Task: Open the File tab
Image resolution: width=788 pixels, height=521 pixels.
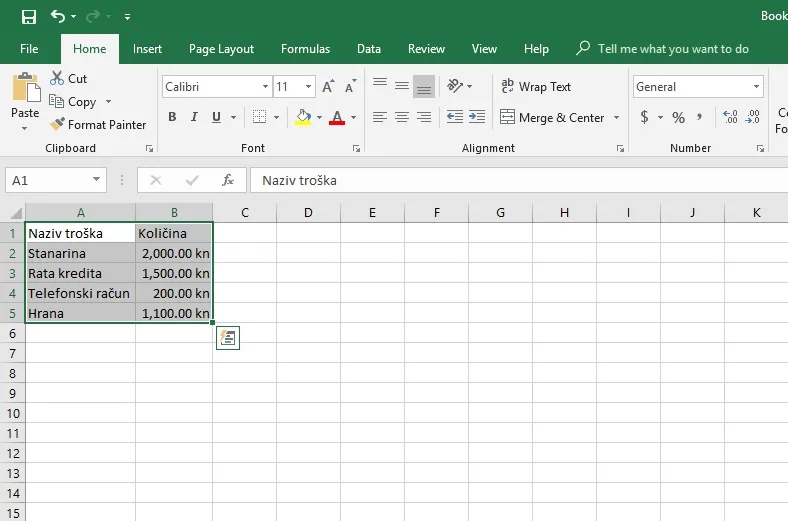Action: (29, 49)
